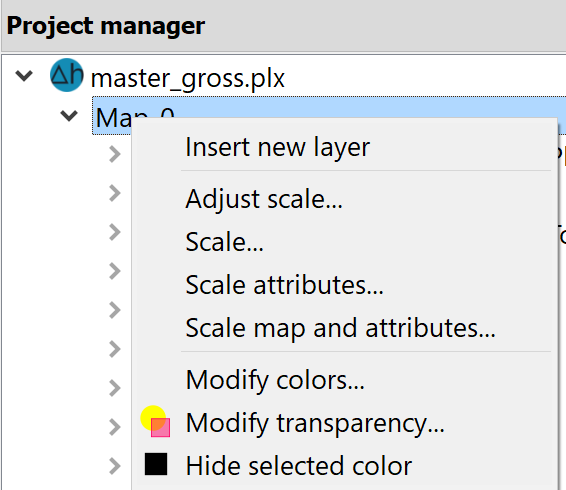Open Adjust scale... menu entry
Viewport: 566px width, 490px height.
264,199
